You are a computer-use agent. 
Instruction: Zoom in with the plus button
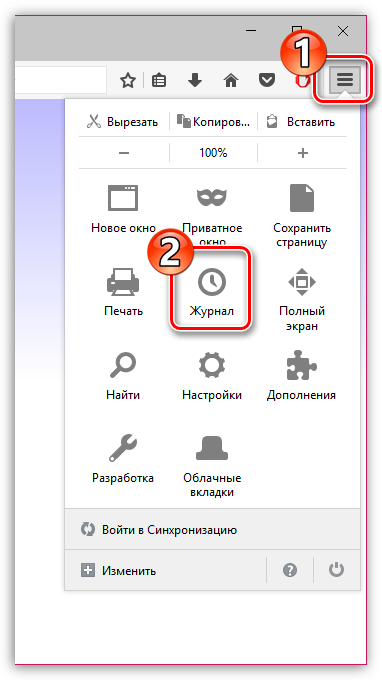(x=303, y=153)
